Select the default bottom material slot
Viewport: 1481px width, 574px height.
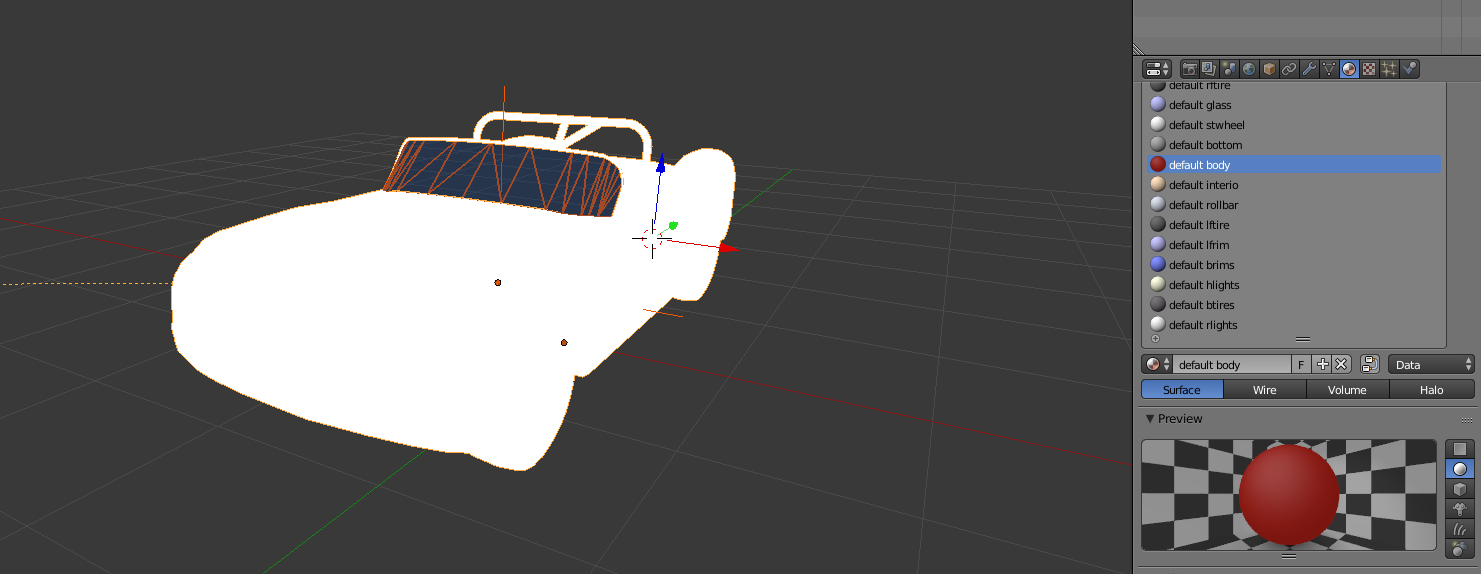(1294, 145)
